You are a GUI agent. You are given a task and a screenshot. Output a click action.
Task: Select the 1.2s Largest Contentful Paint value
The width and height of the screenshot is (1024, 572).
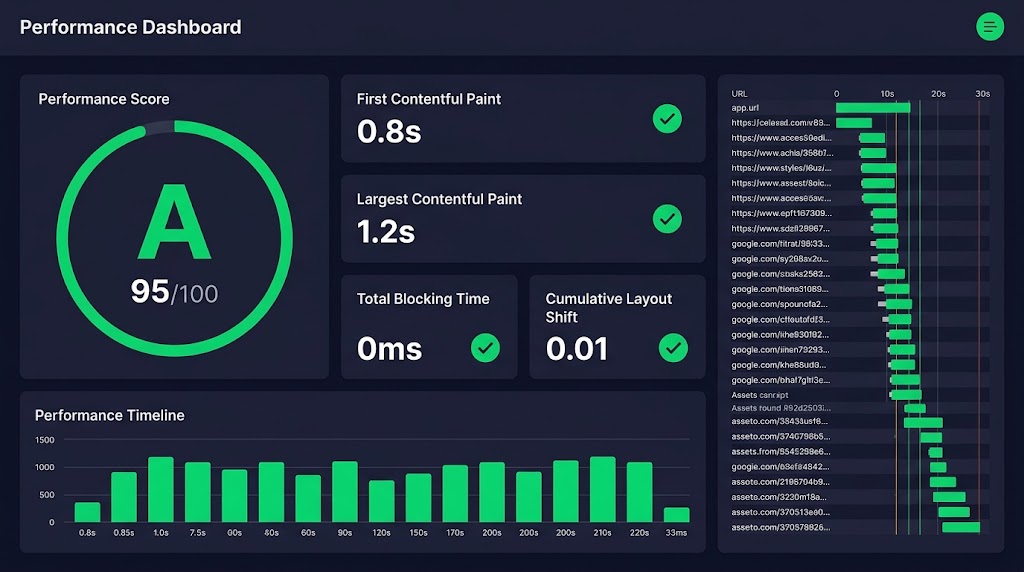point(386,232)
